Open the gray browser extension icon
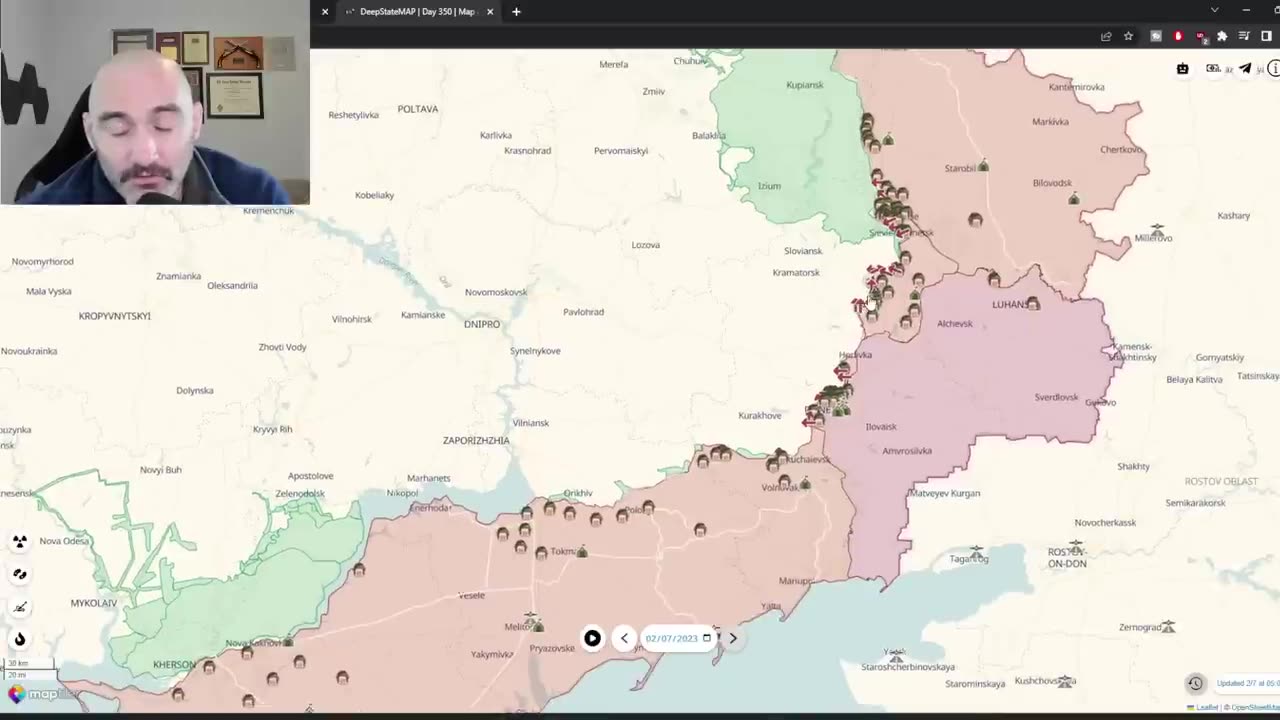This screenshot has height=720, width=1280. (x=1156, y=36)
